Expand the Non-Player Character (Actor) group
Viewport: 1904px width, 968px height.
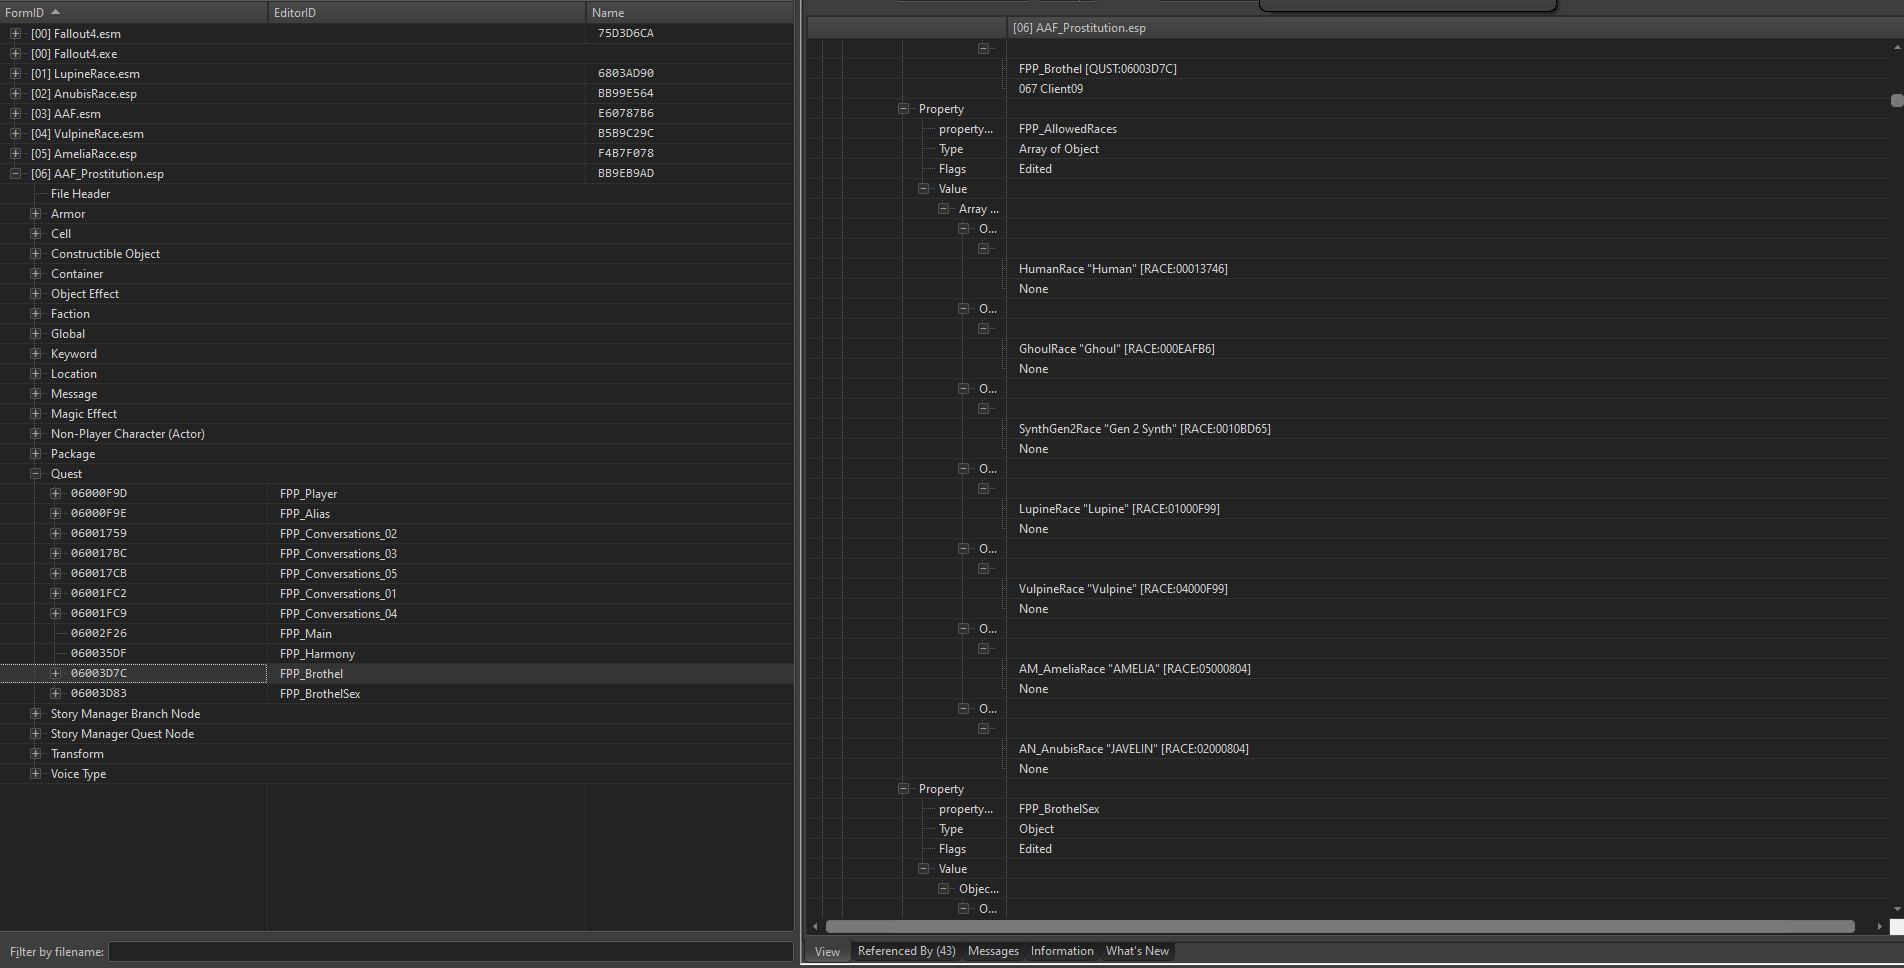tap(35, 434)
